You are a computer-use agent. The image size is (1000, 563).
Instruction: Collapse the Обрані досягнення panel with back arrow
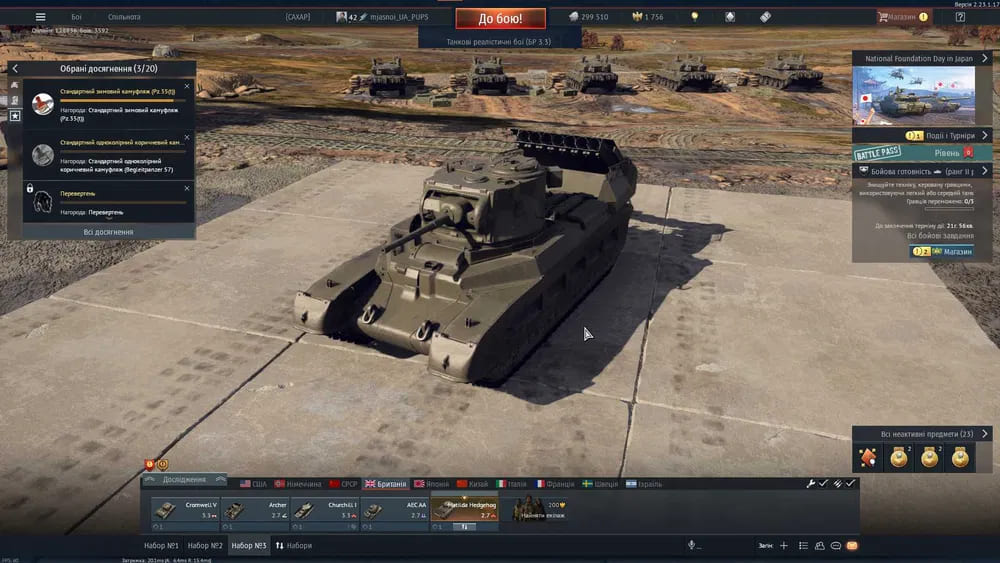[15, 69]
